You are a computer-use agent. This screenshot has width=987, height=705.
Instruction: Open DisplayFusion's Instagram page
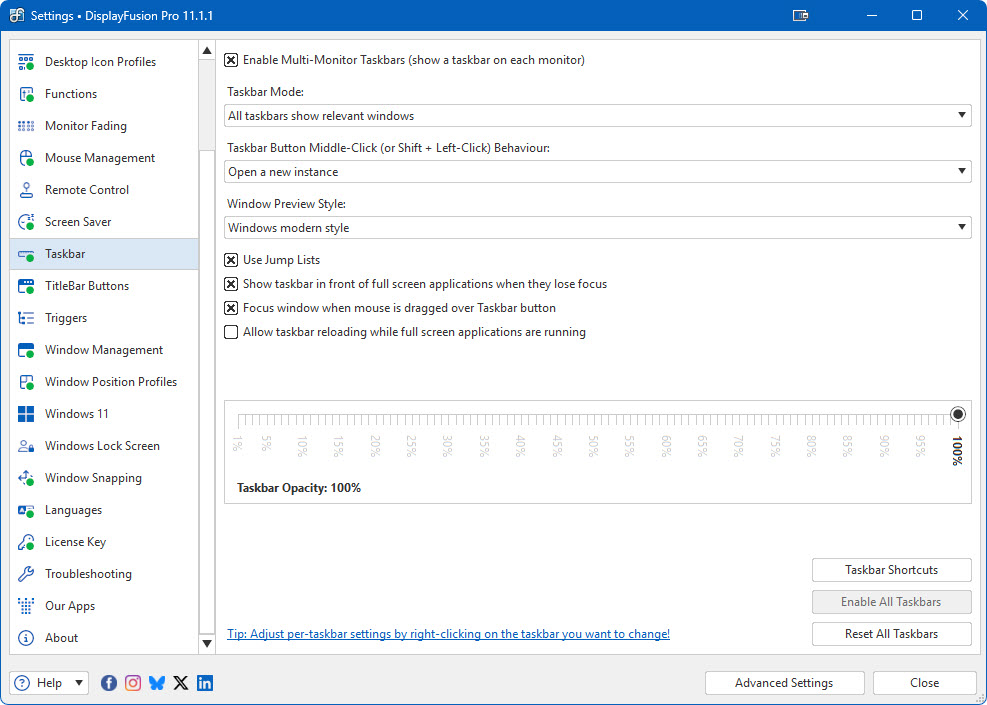click(x=133, y=682)
